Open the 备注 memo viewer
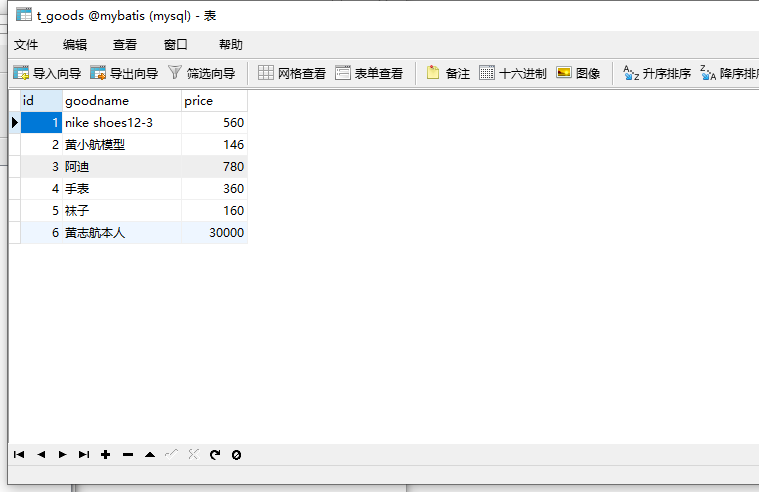 coord(448,73)
